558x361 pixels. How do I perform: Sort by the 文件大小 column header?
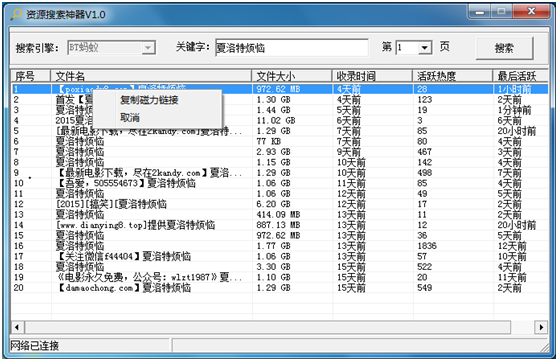292,76
